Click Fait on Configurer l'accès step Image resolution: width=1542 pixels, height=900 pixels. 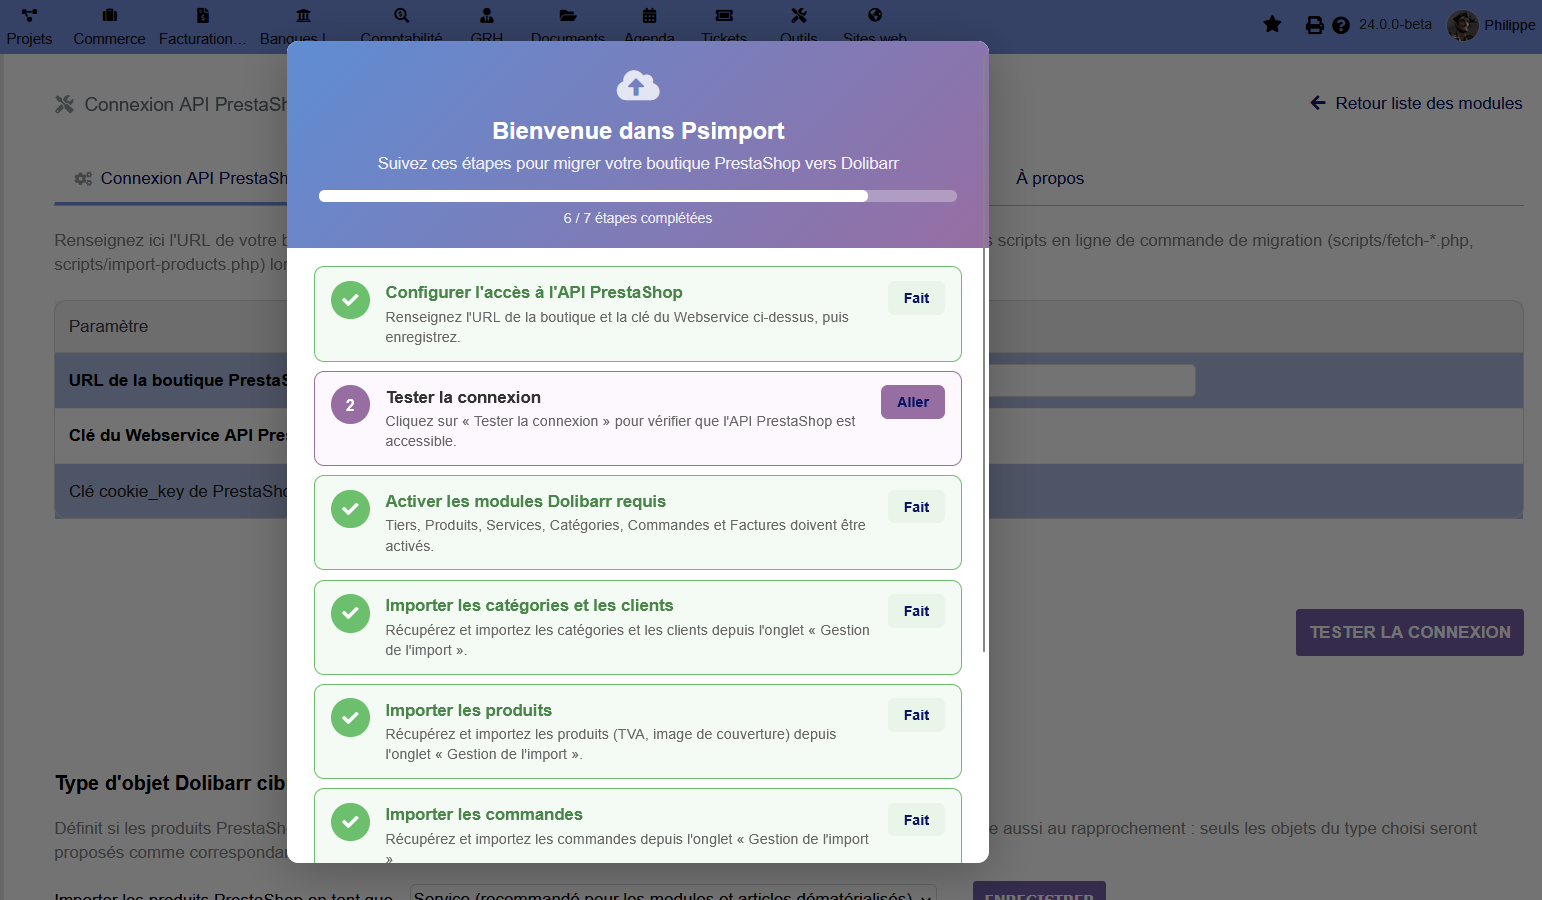coord(916,298)
